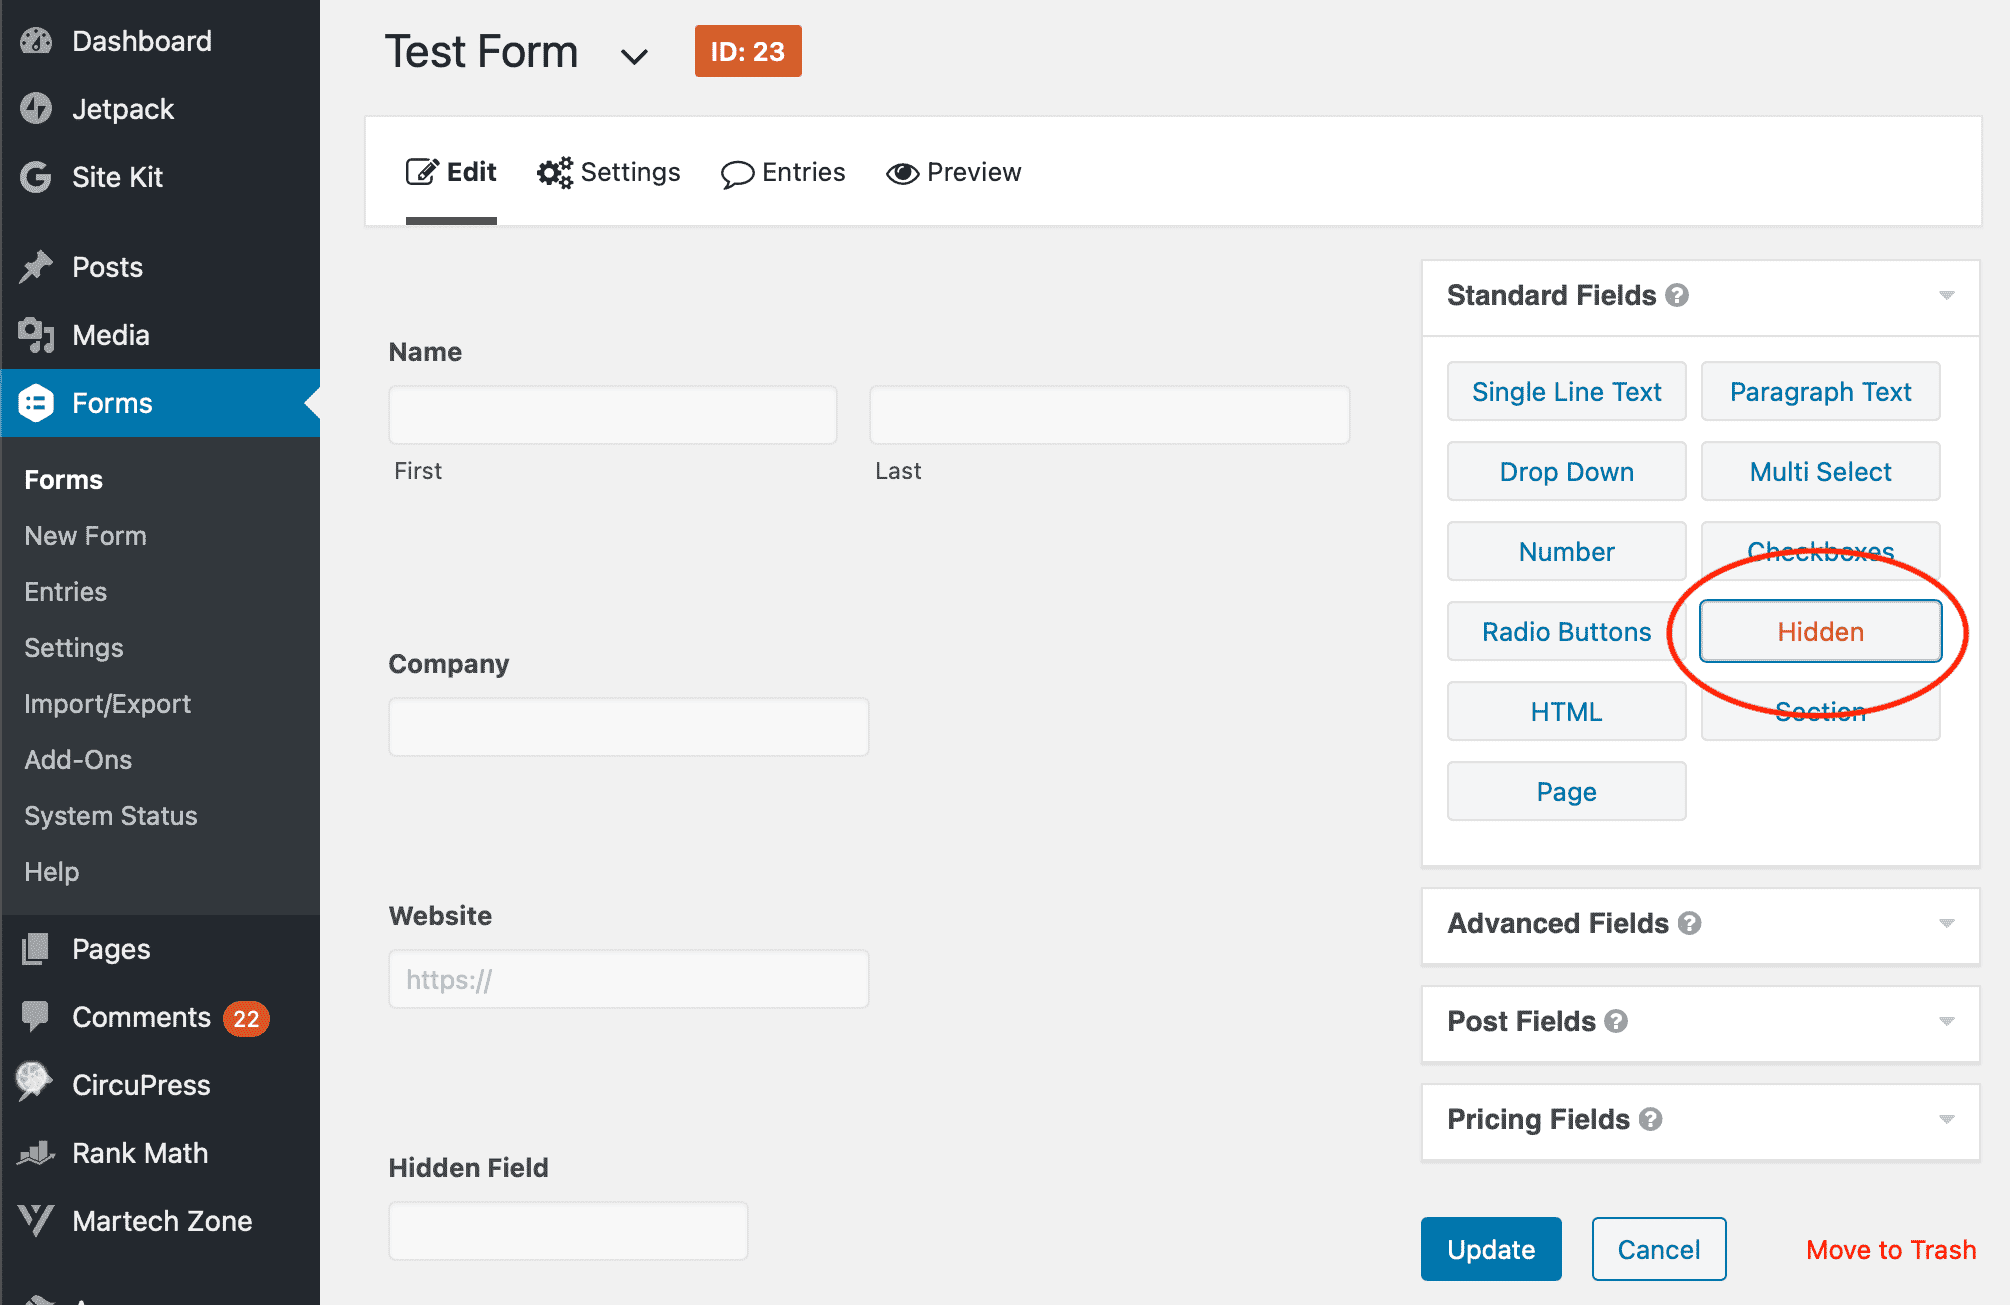
Task: Click the pencil Edit icon
Action: (x=422, y=172)
